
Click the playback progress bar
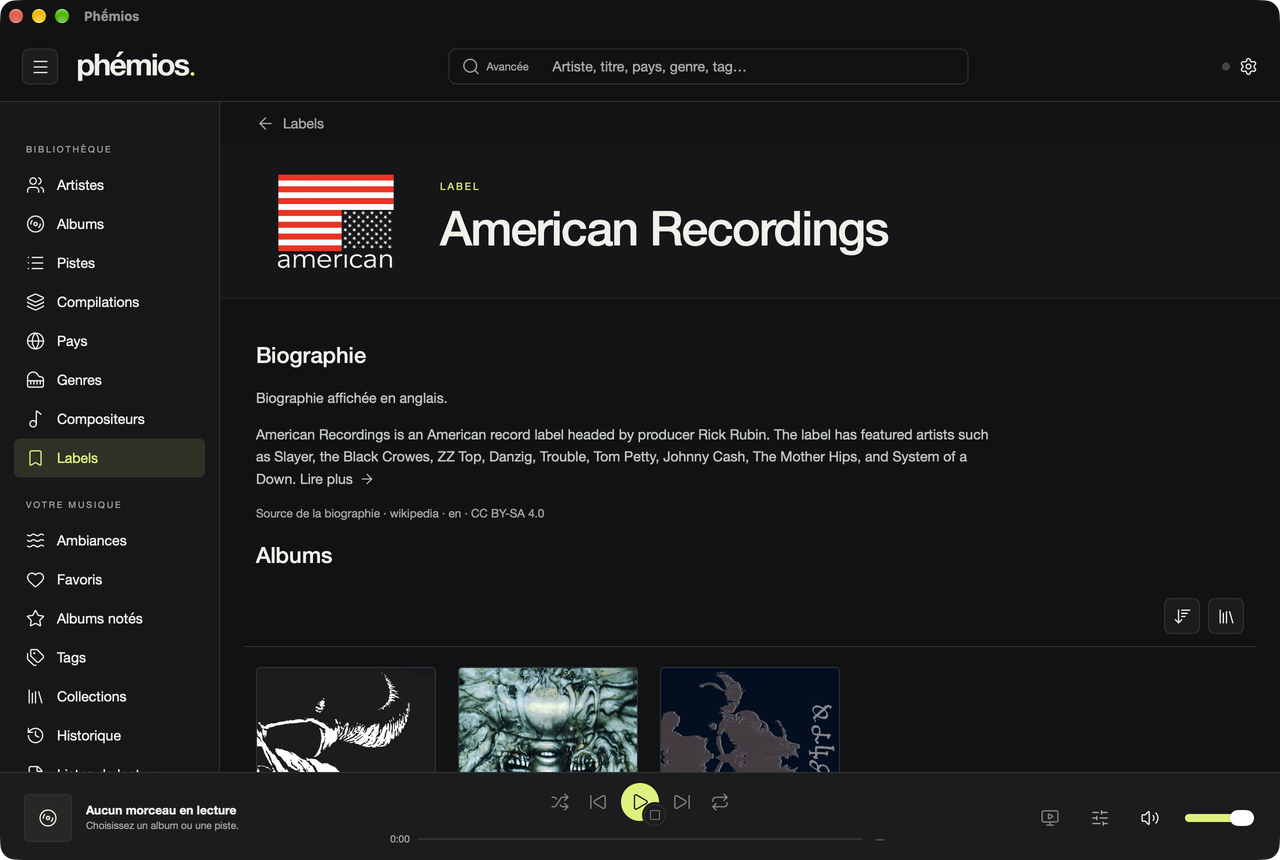[x=640, y=839]
